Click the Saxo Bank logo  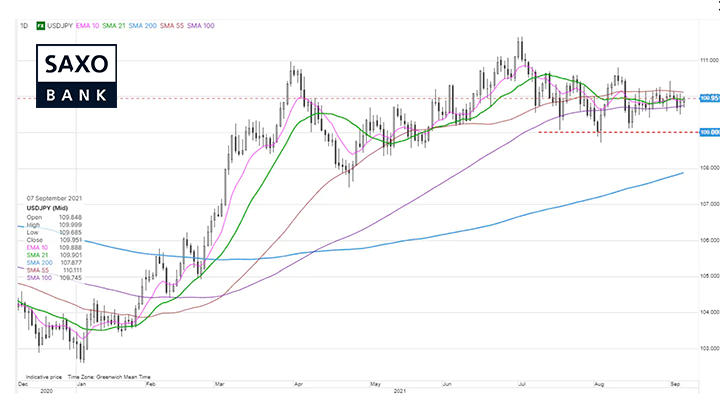point(76,76)
